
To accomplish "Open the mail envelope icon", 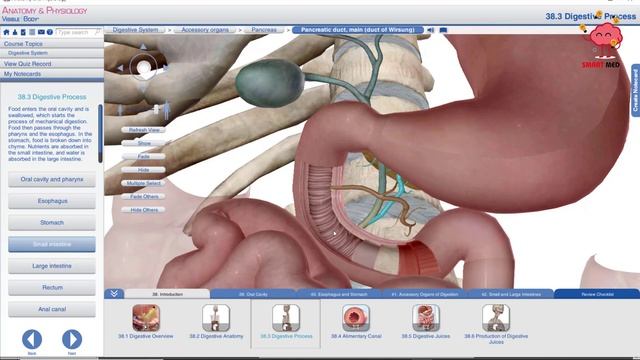I will coord(41,32).
